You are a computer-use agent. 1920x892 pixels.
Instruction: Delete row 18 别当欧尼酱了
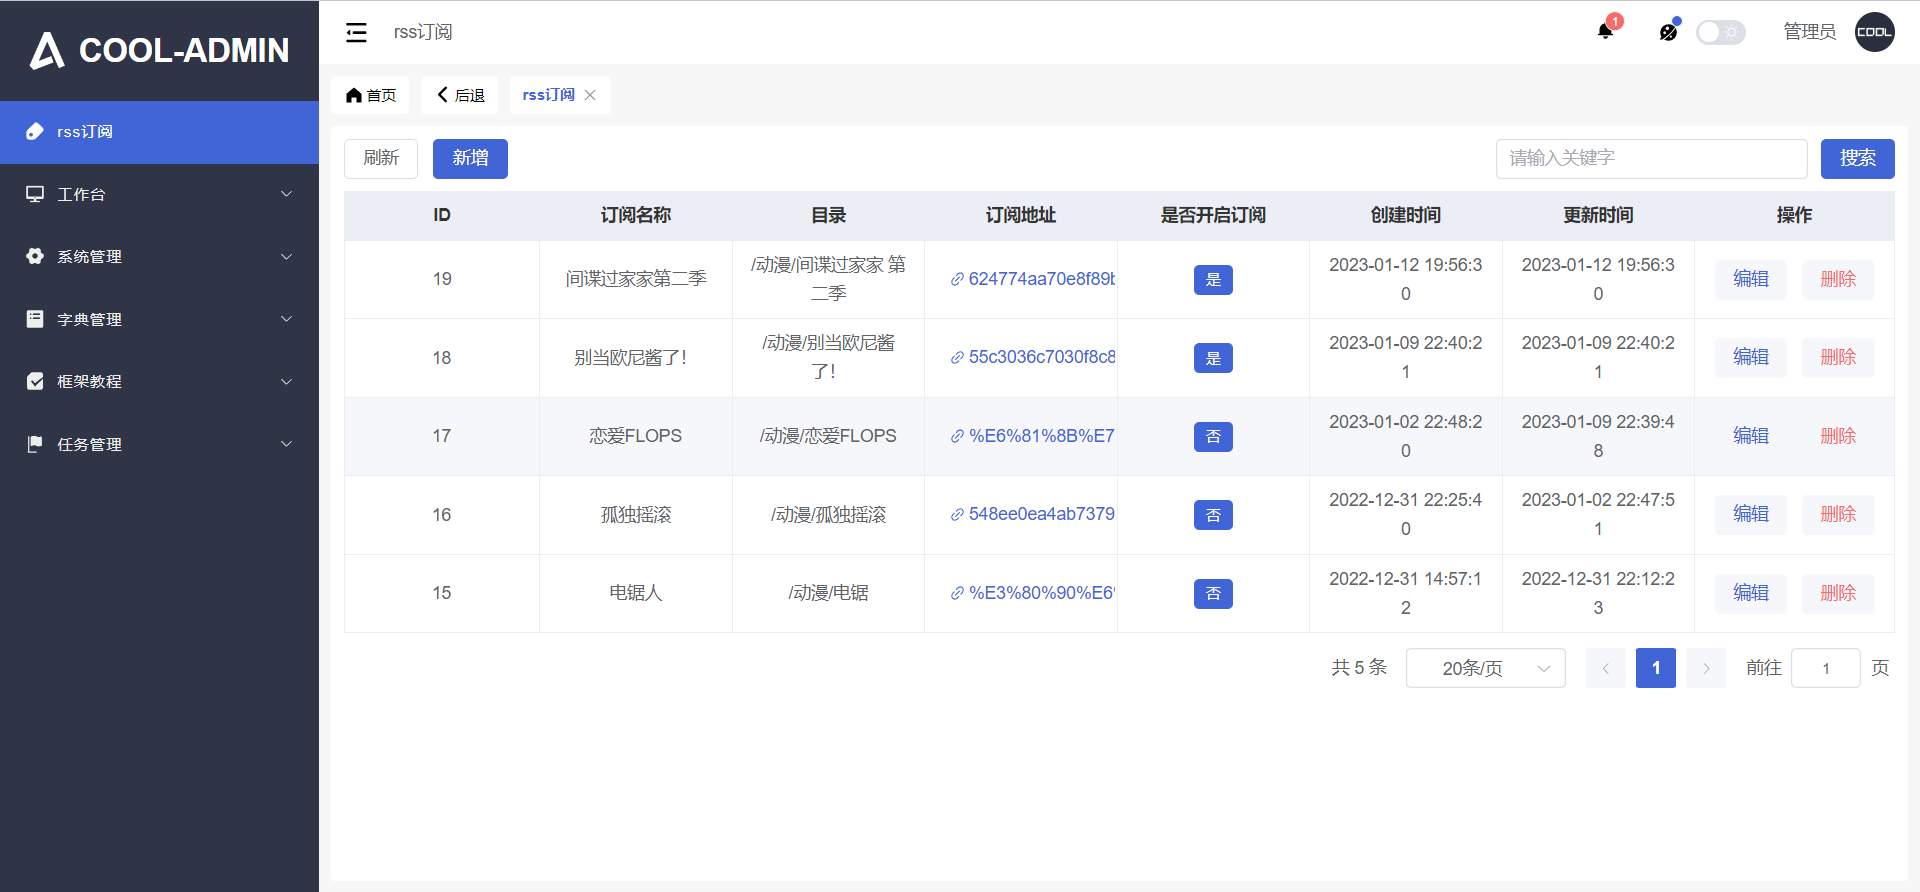point(1838,357)
